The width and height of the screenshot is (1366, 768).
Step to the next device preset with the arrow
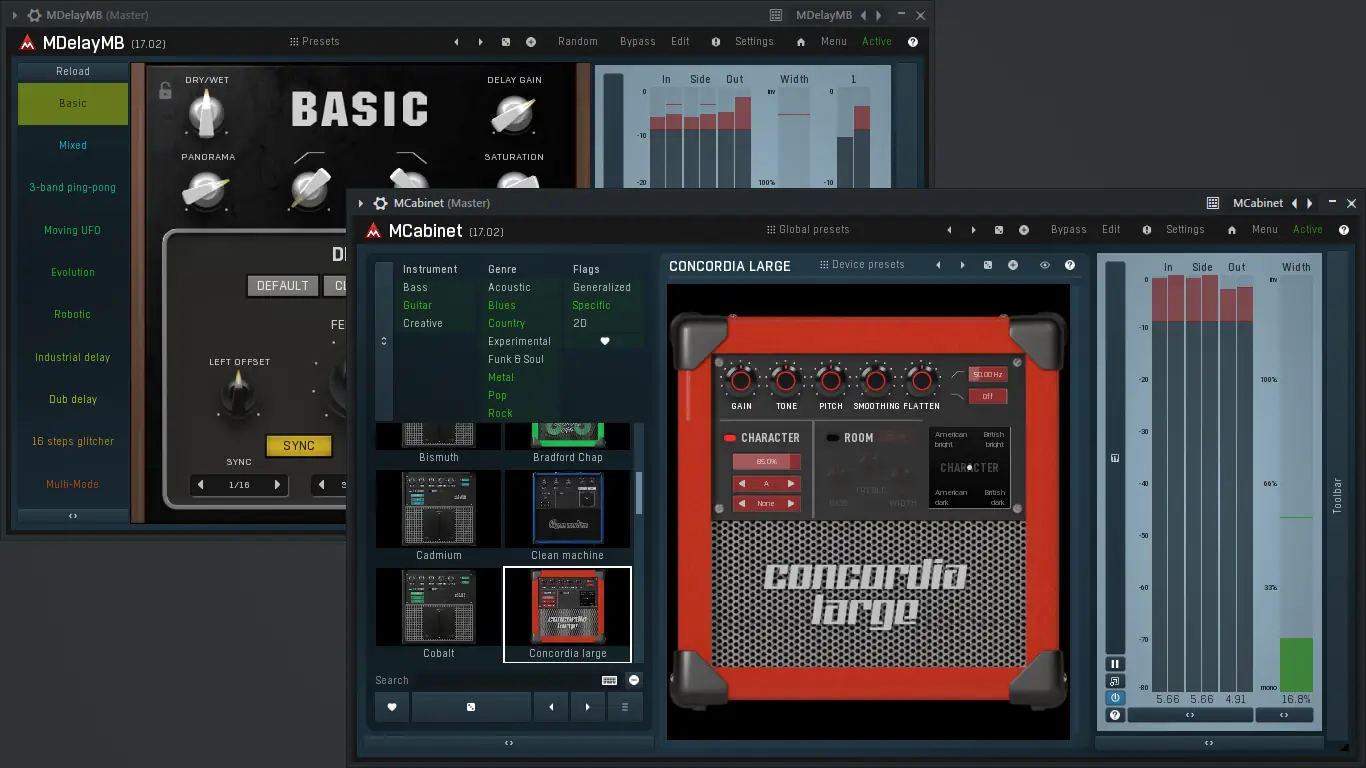pos(962,264)
